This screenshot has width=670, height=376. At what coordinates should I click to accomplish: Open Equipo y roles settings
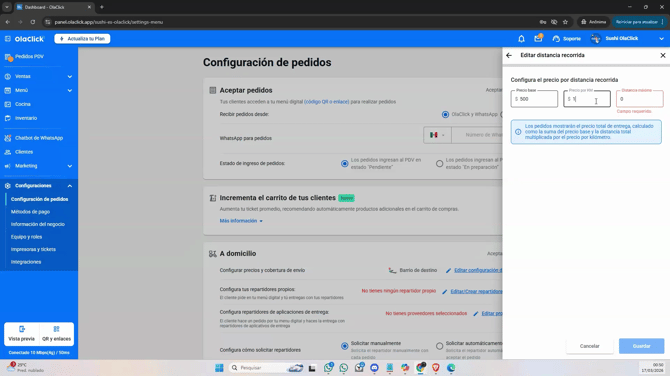(x=26, y=237)
